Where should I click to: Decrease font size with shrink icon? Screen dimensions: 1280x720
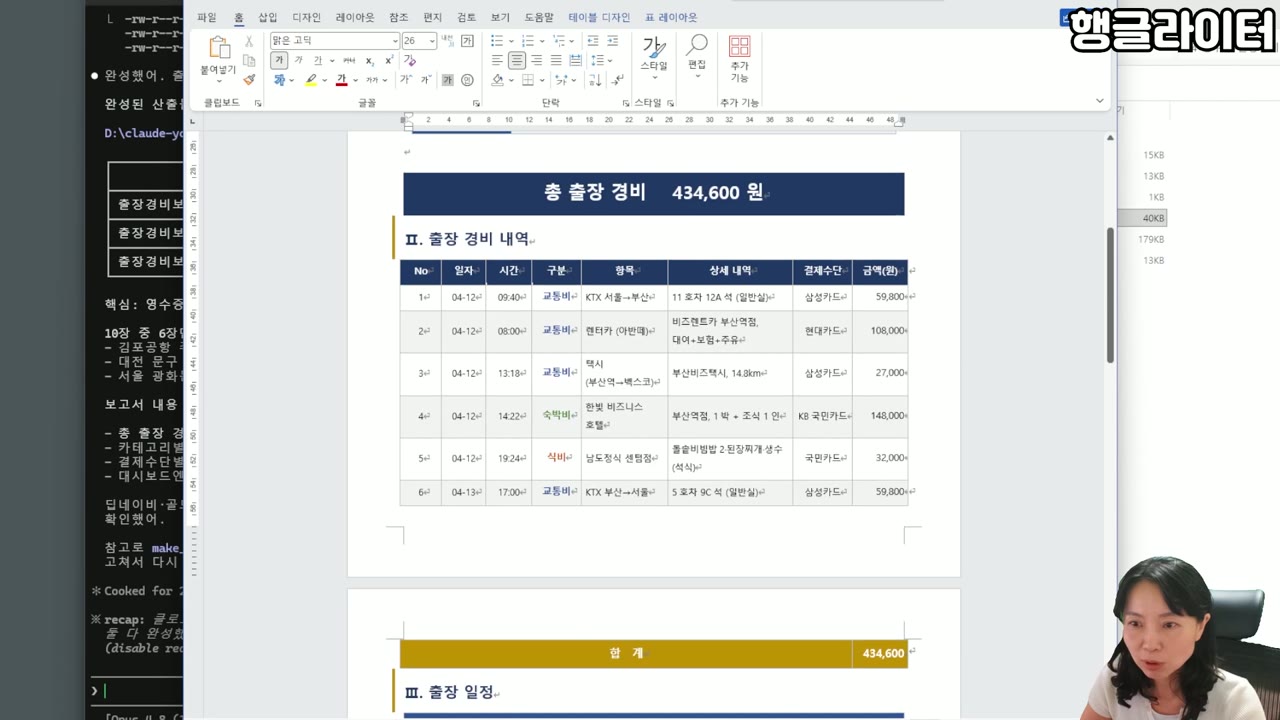426,79
